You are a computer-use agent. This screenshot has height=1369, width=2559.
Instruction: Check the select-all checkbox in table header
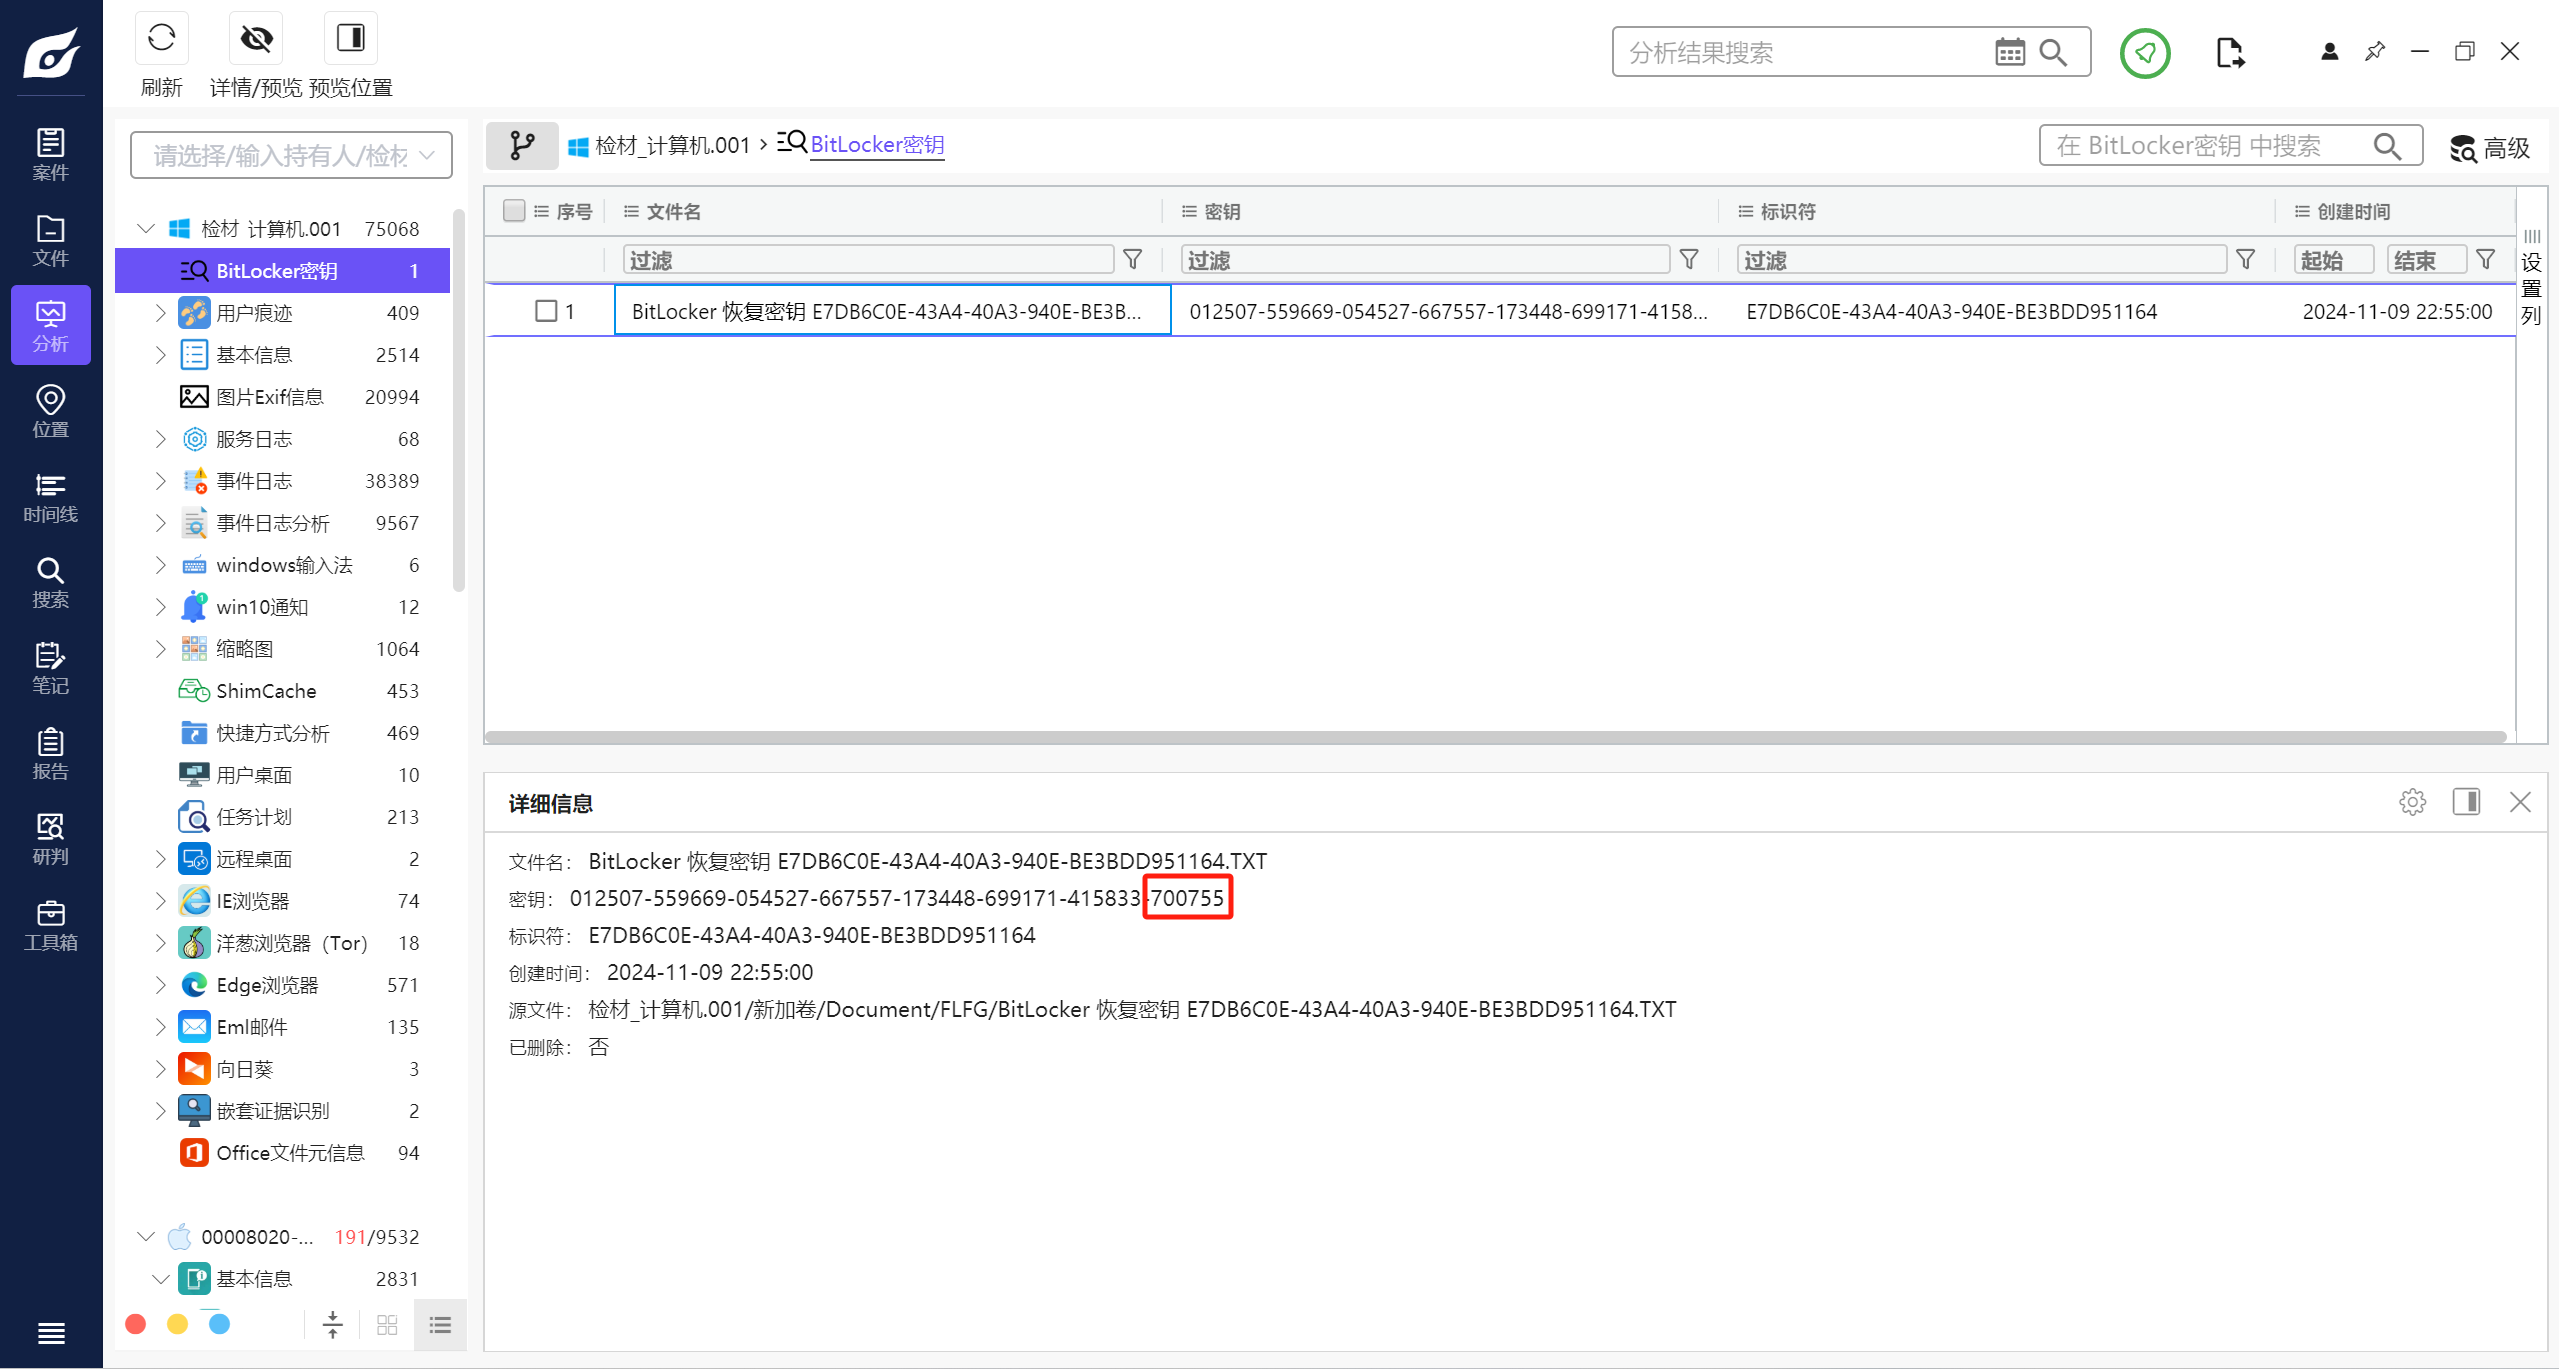[514, 211]
